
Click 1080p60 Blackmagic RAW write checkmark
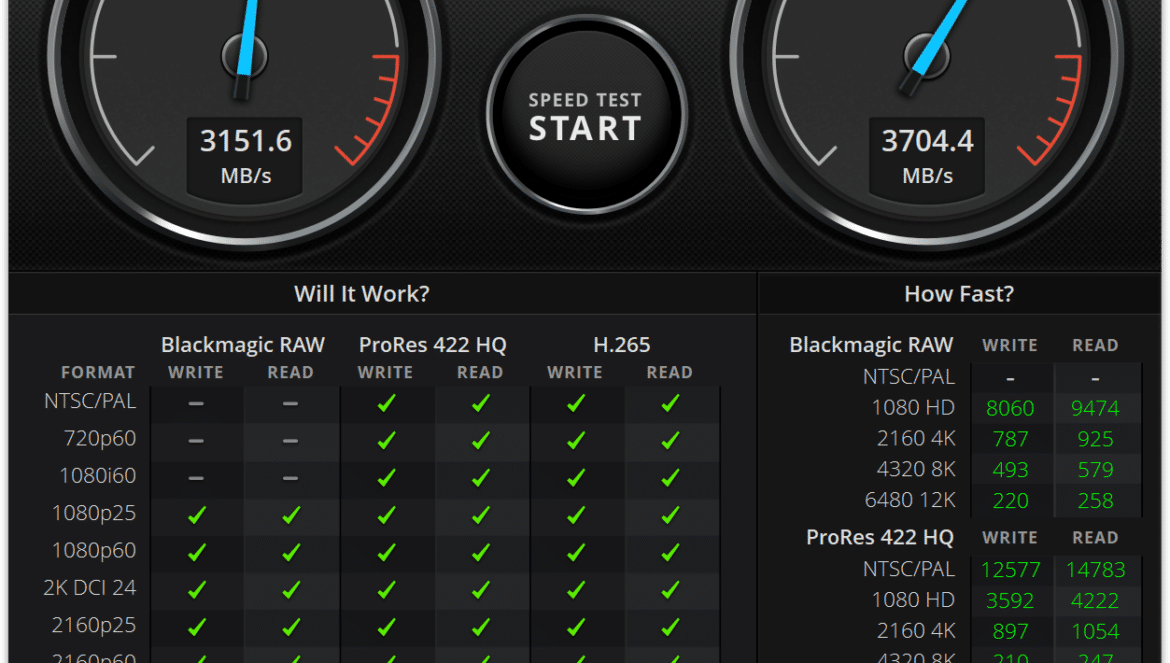point(196,553)
